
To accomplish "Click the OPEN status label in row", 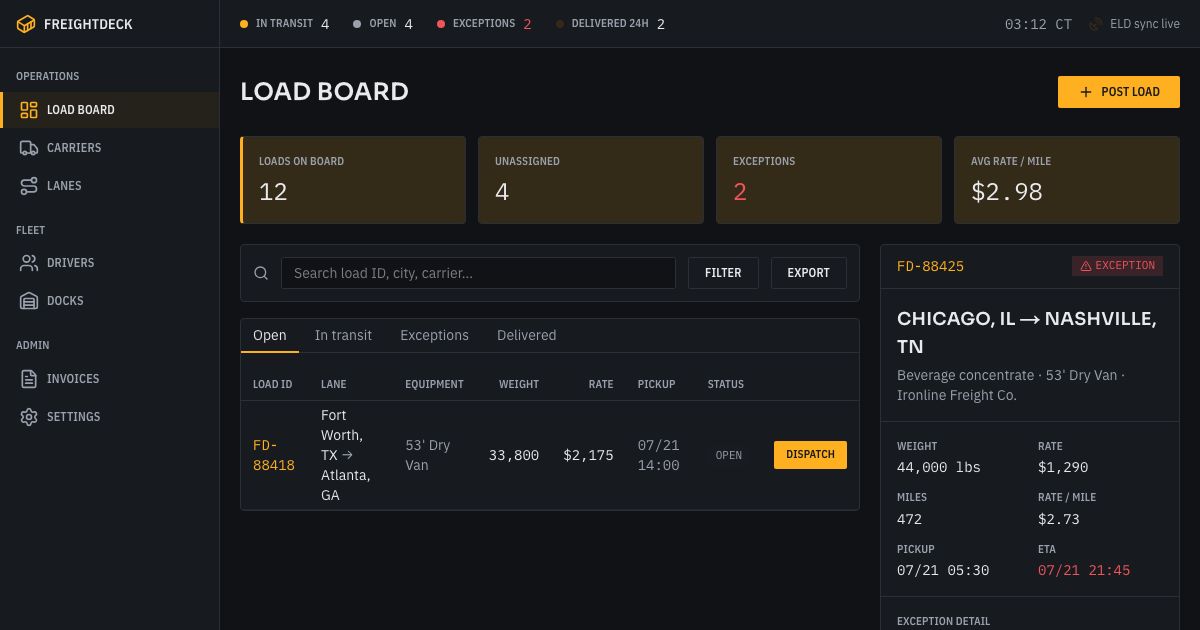I will click(x=729, y=455).
